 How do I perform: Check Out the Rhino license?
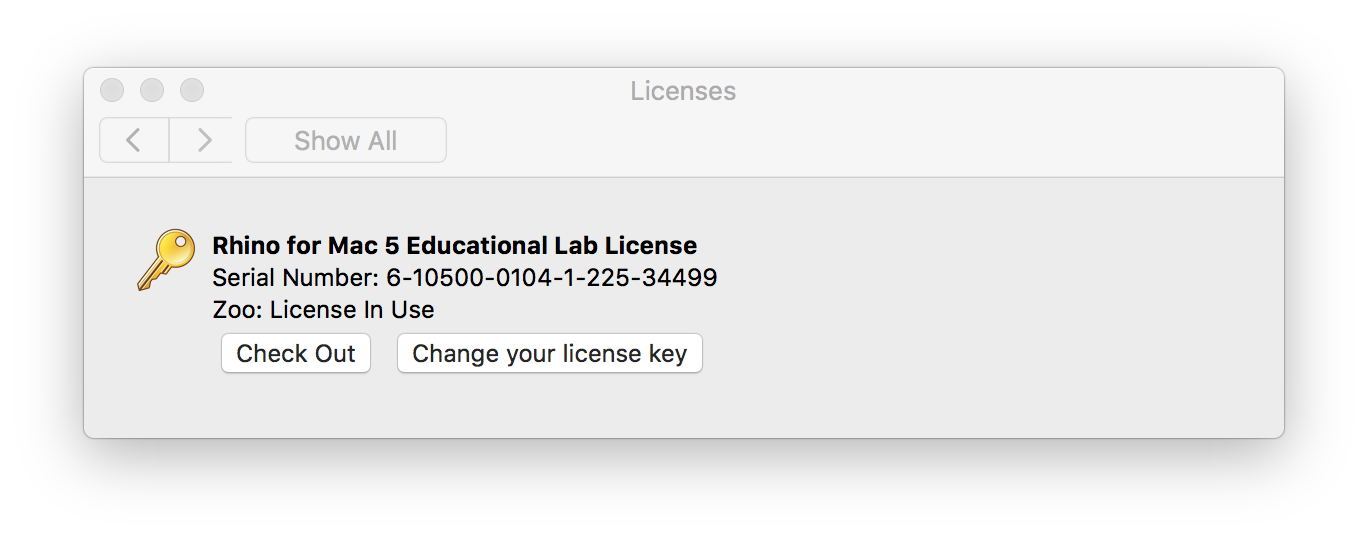[296, 353]
